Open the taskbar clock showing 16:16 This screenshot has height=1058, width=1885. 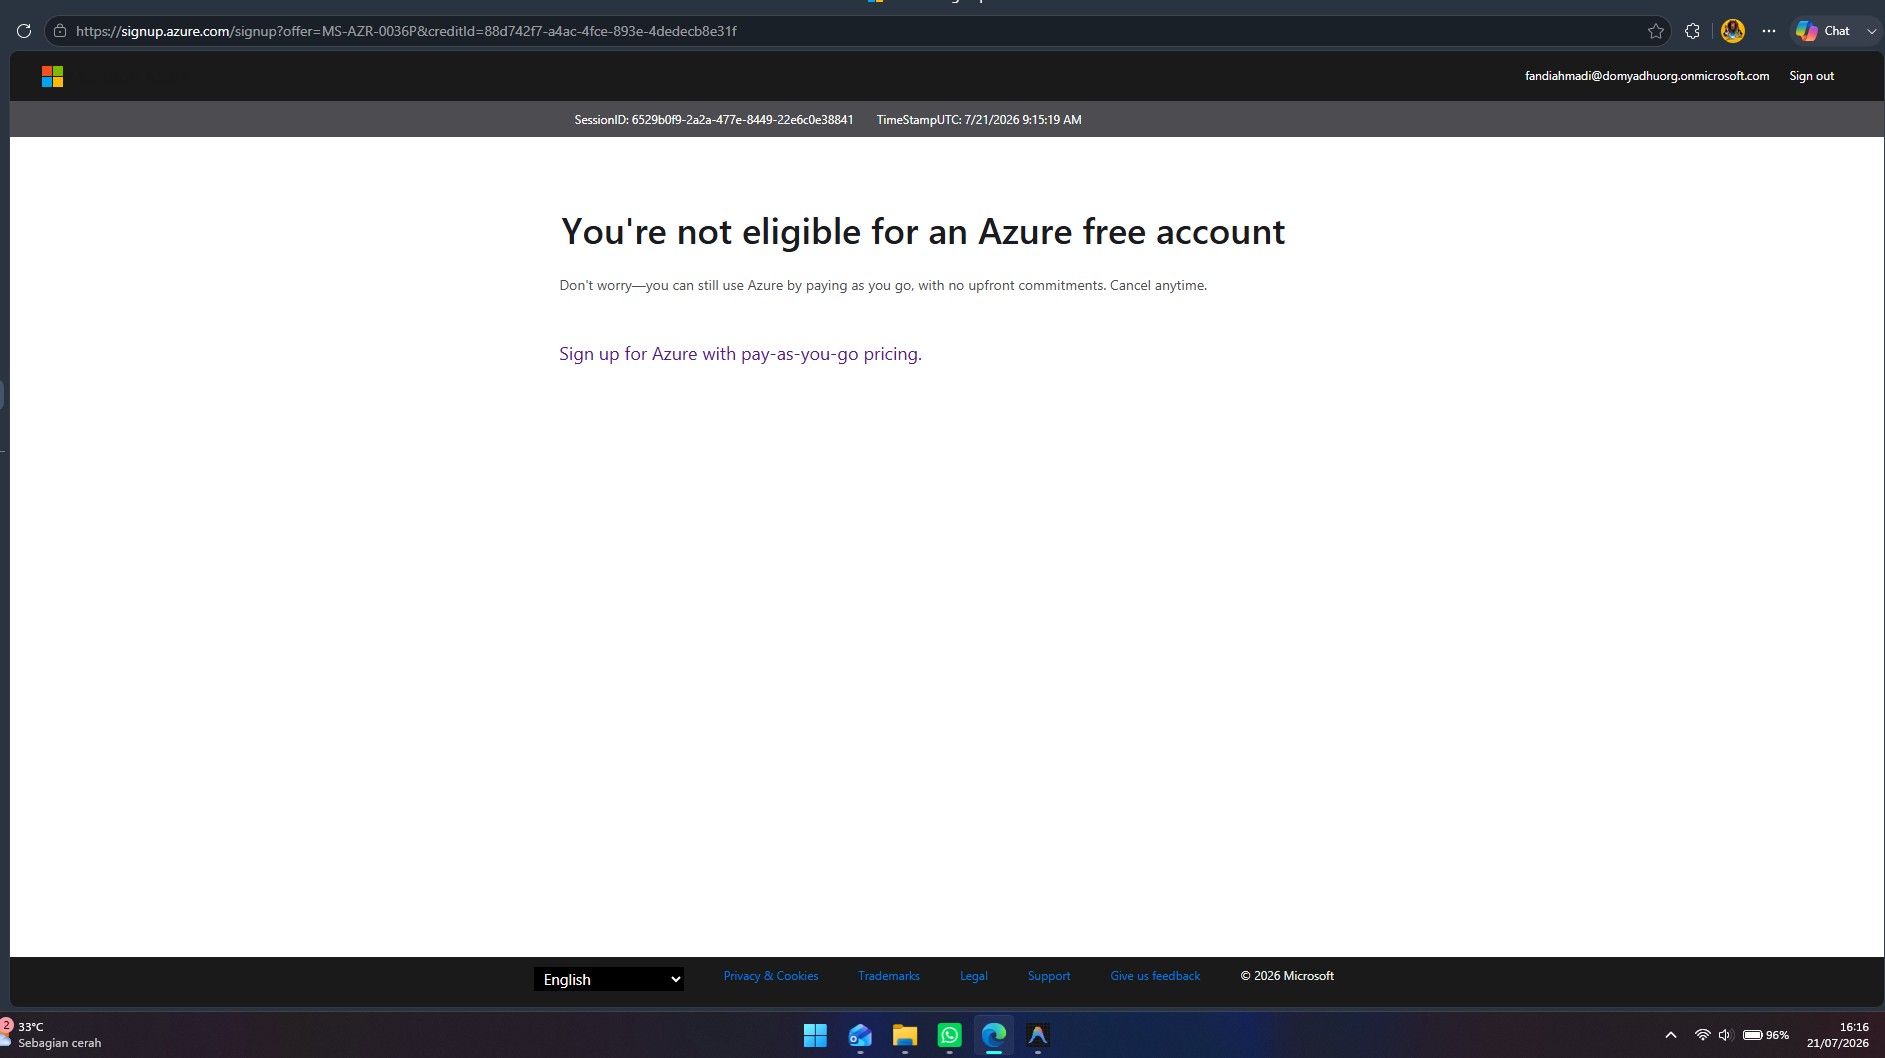pos(1838,1035)
